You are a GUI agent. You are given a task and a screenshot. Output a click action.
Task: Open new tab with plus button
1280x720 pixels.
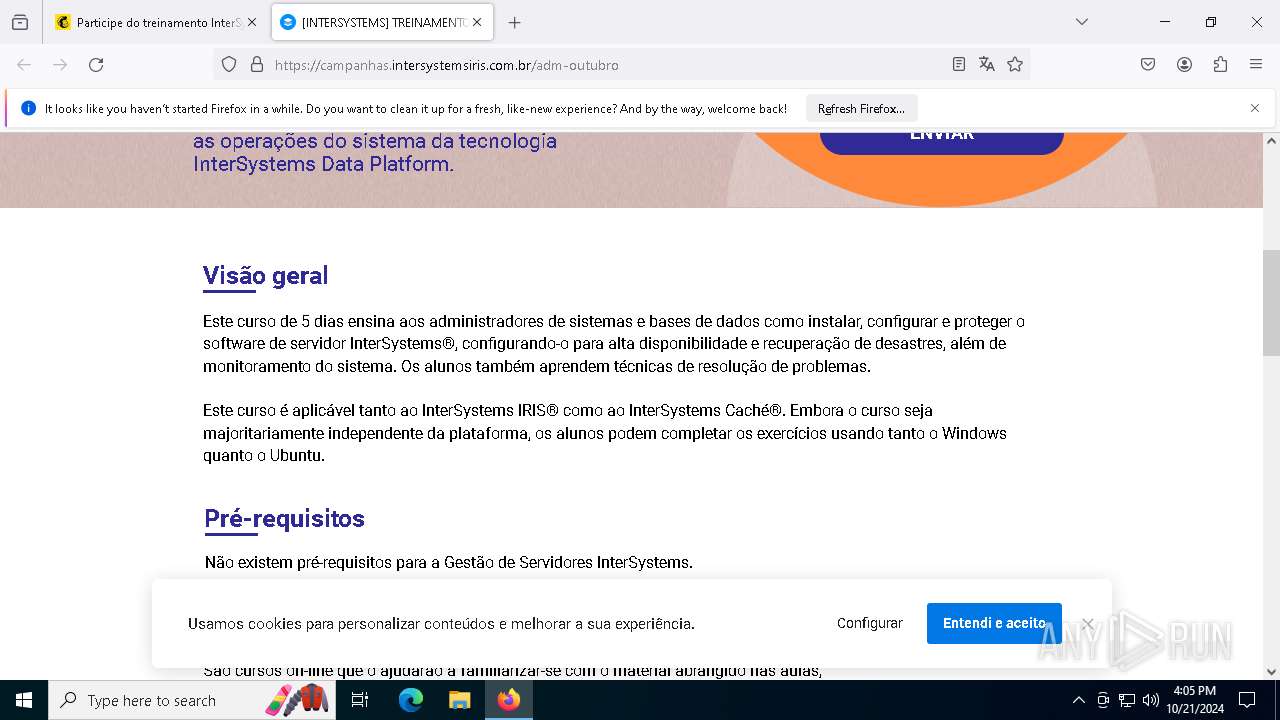pyautogui.click(x=514, y=22)
